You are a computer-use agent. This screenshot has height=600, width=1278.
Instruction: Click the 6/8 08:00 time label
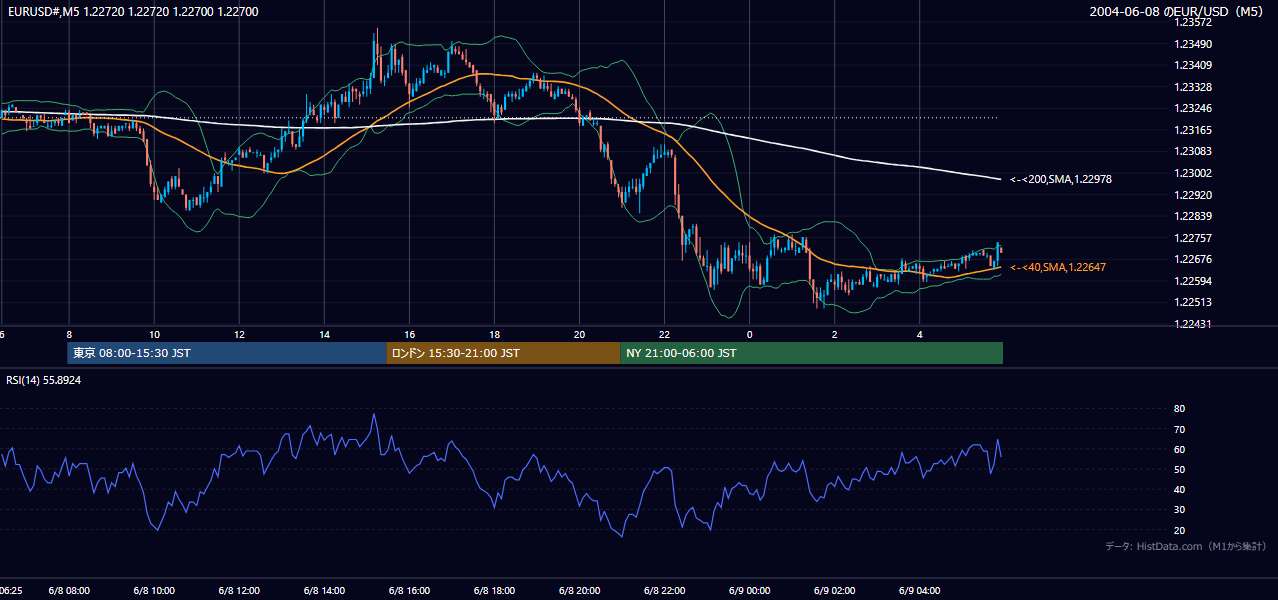69,591
